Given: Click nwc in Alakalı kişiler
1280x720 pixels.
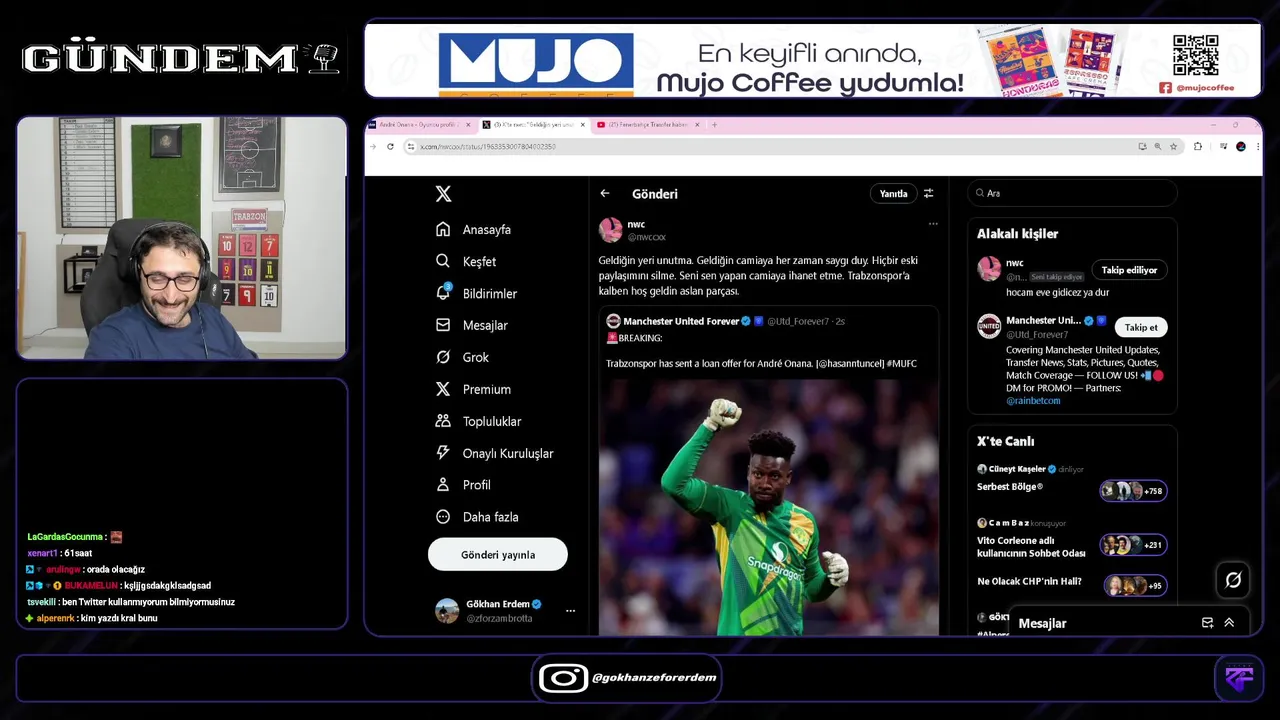Looking at the screenshot, I should (x=1014, y=263).
